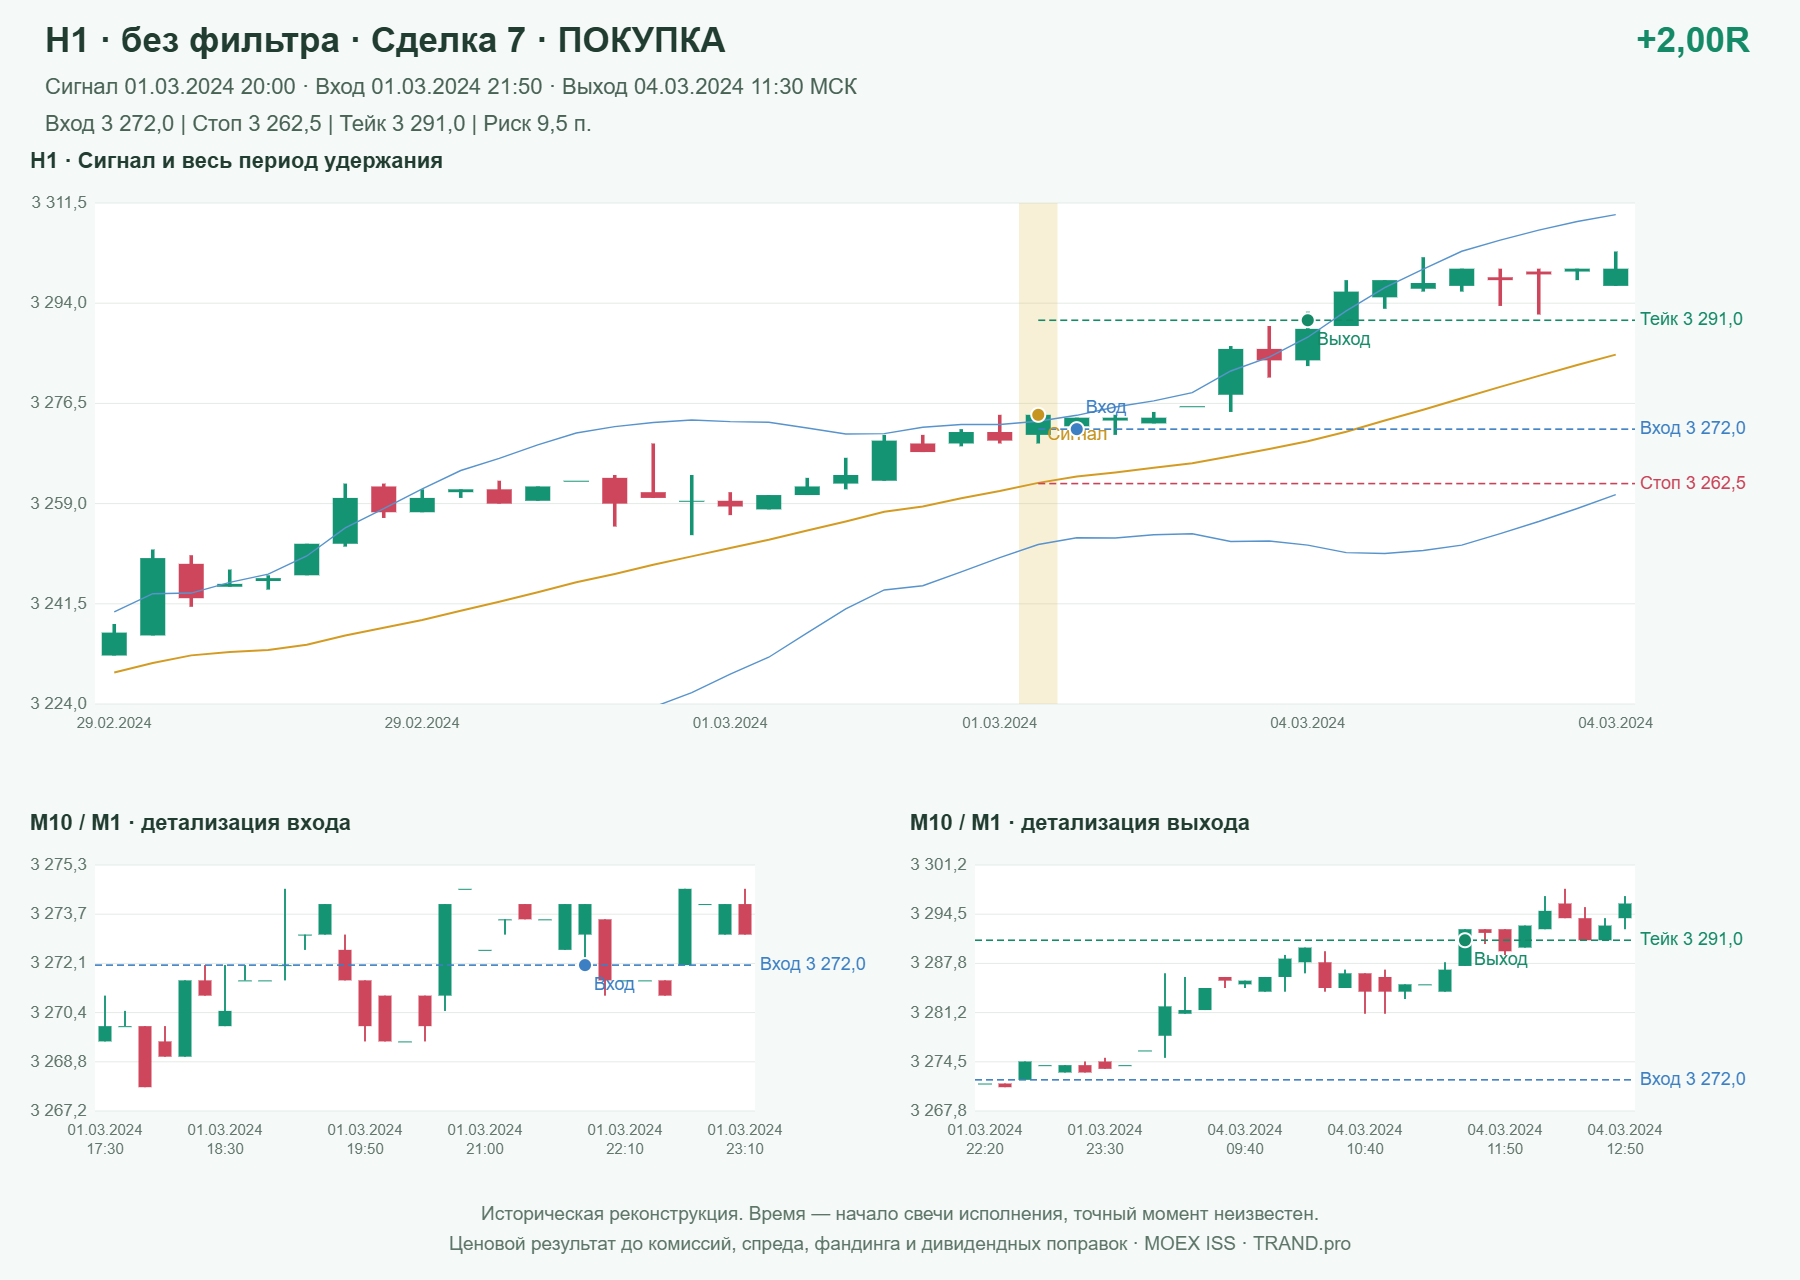Click heading 'H1 · Сигнал и весь период удержания'

236,161
